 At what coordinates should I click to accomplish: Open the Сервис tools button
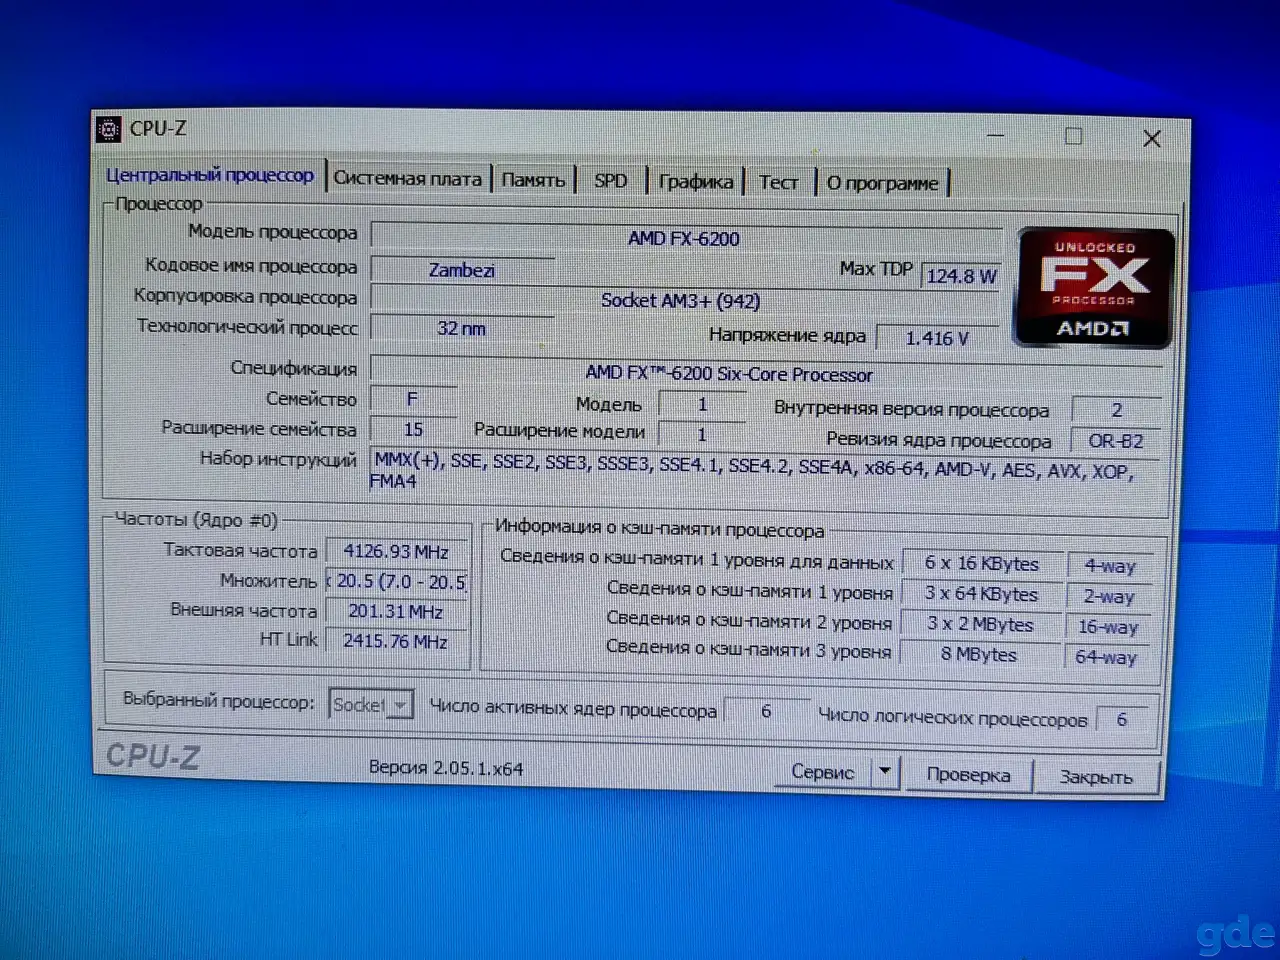point(822,772)
